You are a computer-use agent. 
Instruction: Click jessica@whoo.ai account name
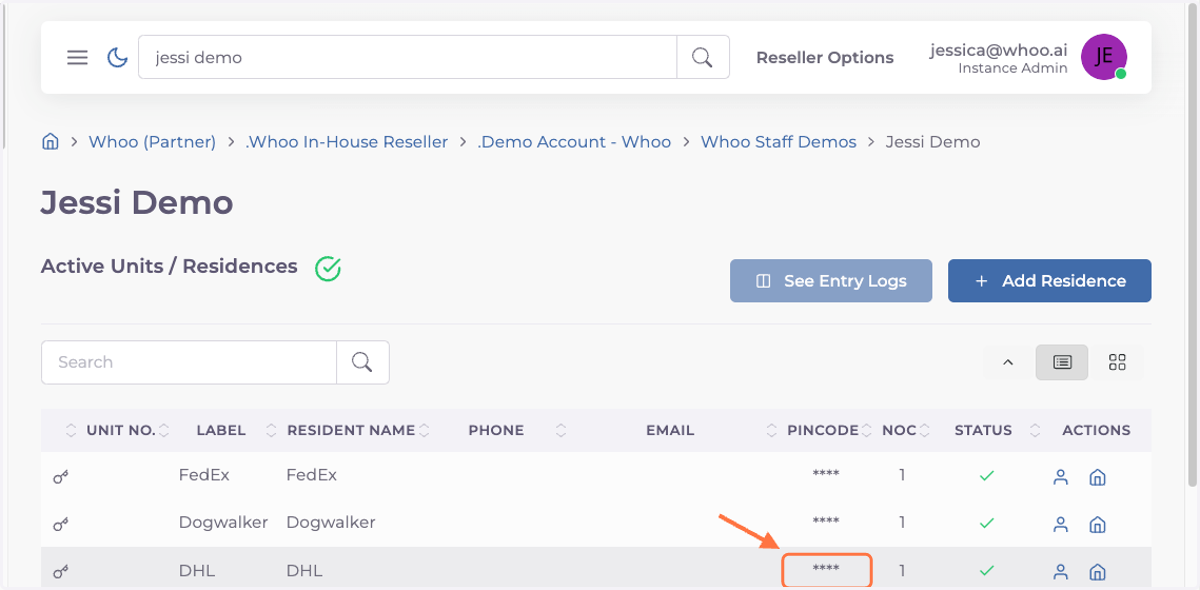point(998,49)
